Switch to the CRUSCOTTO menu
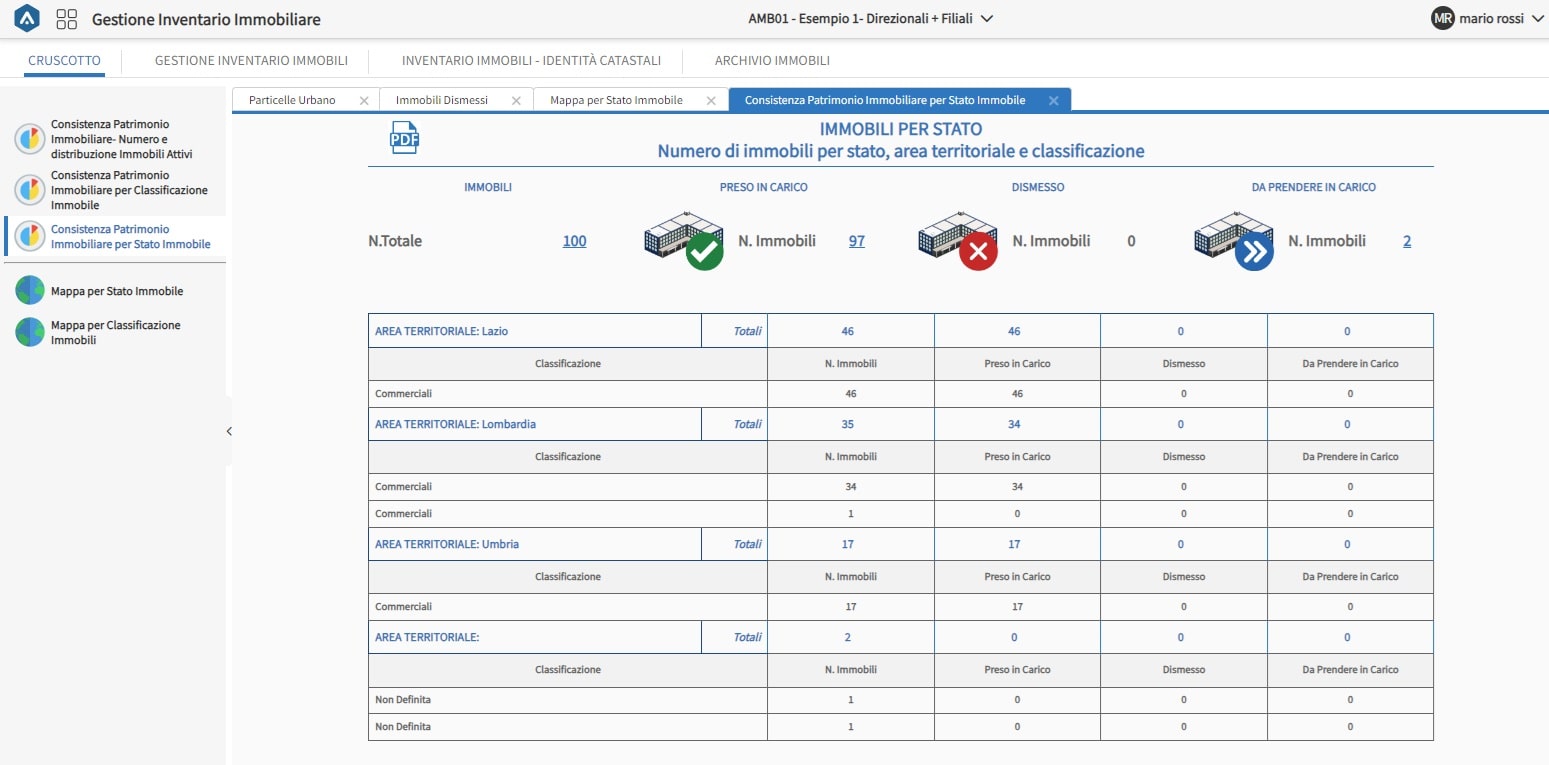Viewport: 1549px width, 765px height. pyautogui.click(x=65, y=60)
